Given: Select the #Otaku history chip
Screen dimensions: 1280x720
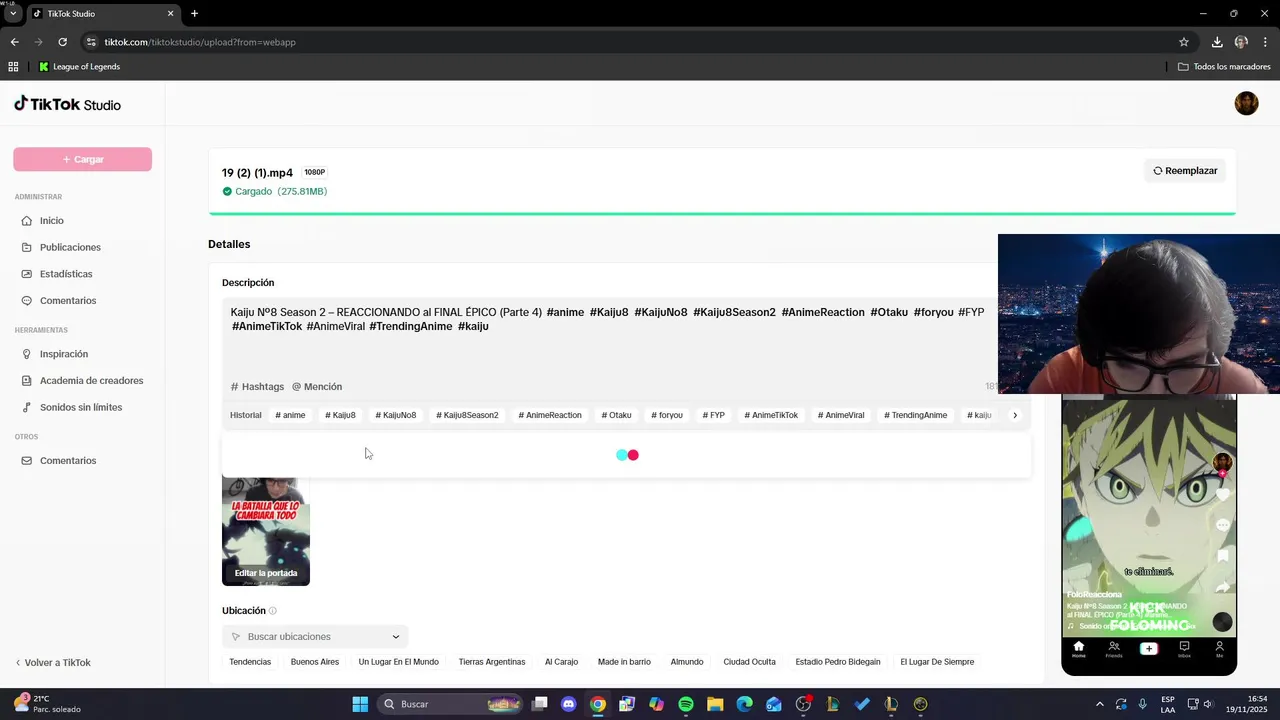Looking at the screenshot, I should click(616, 415).
